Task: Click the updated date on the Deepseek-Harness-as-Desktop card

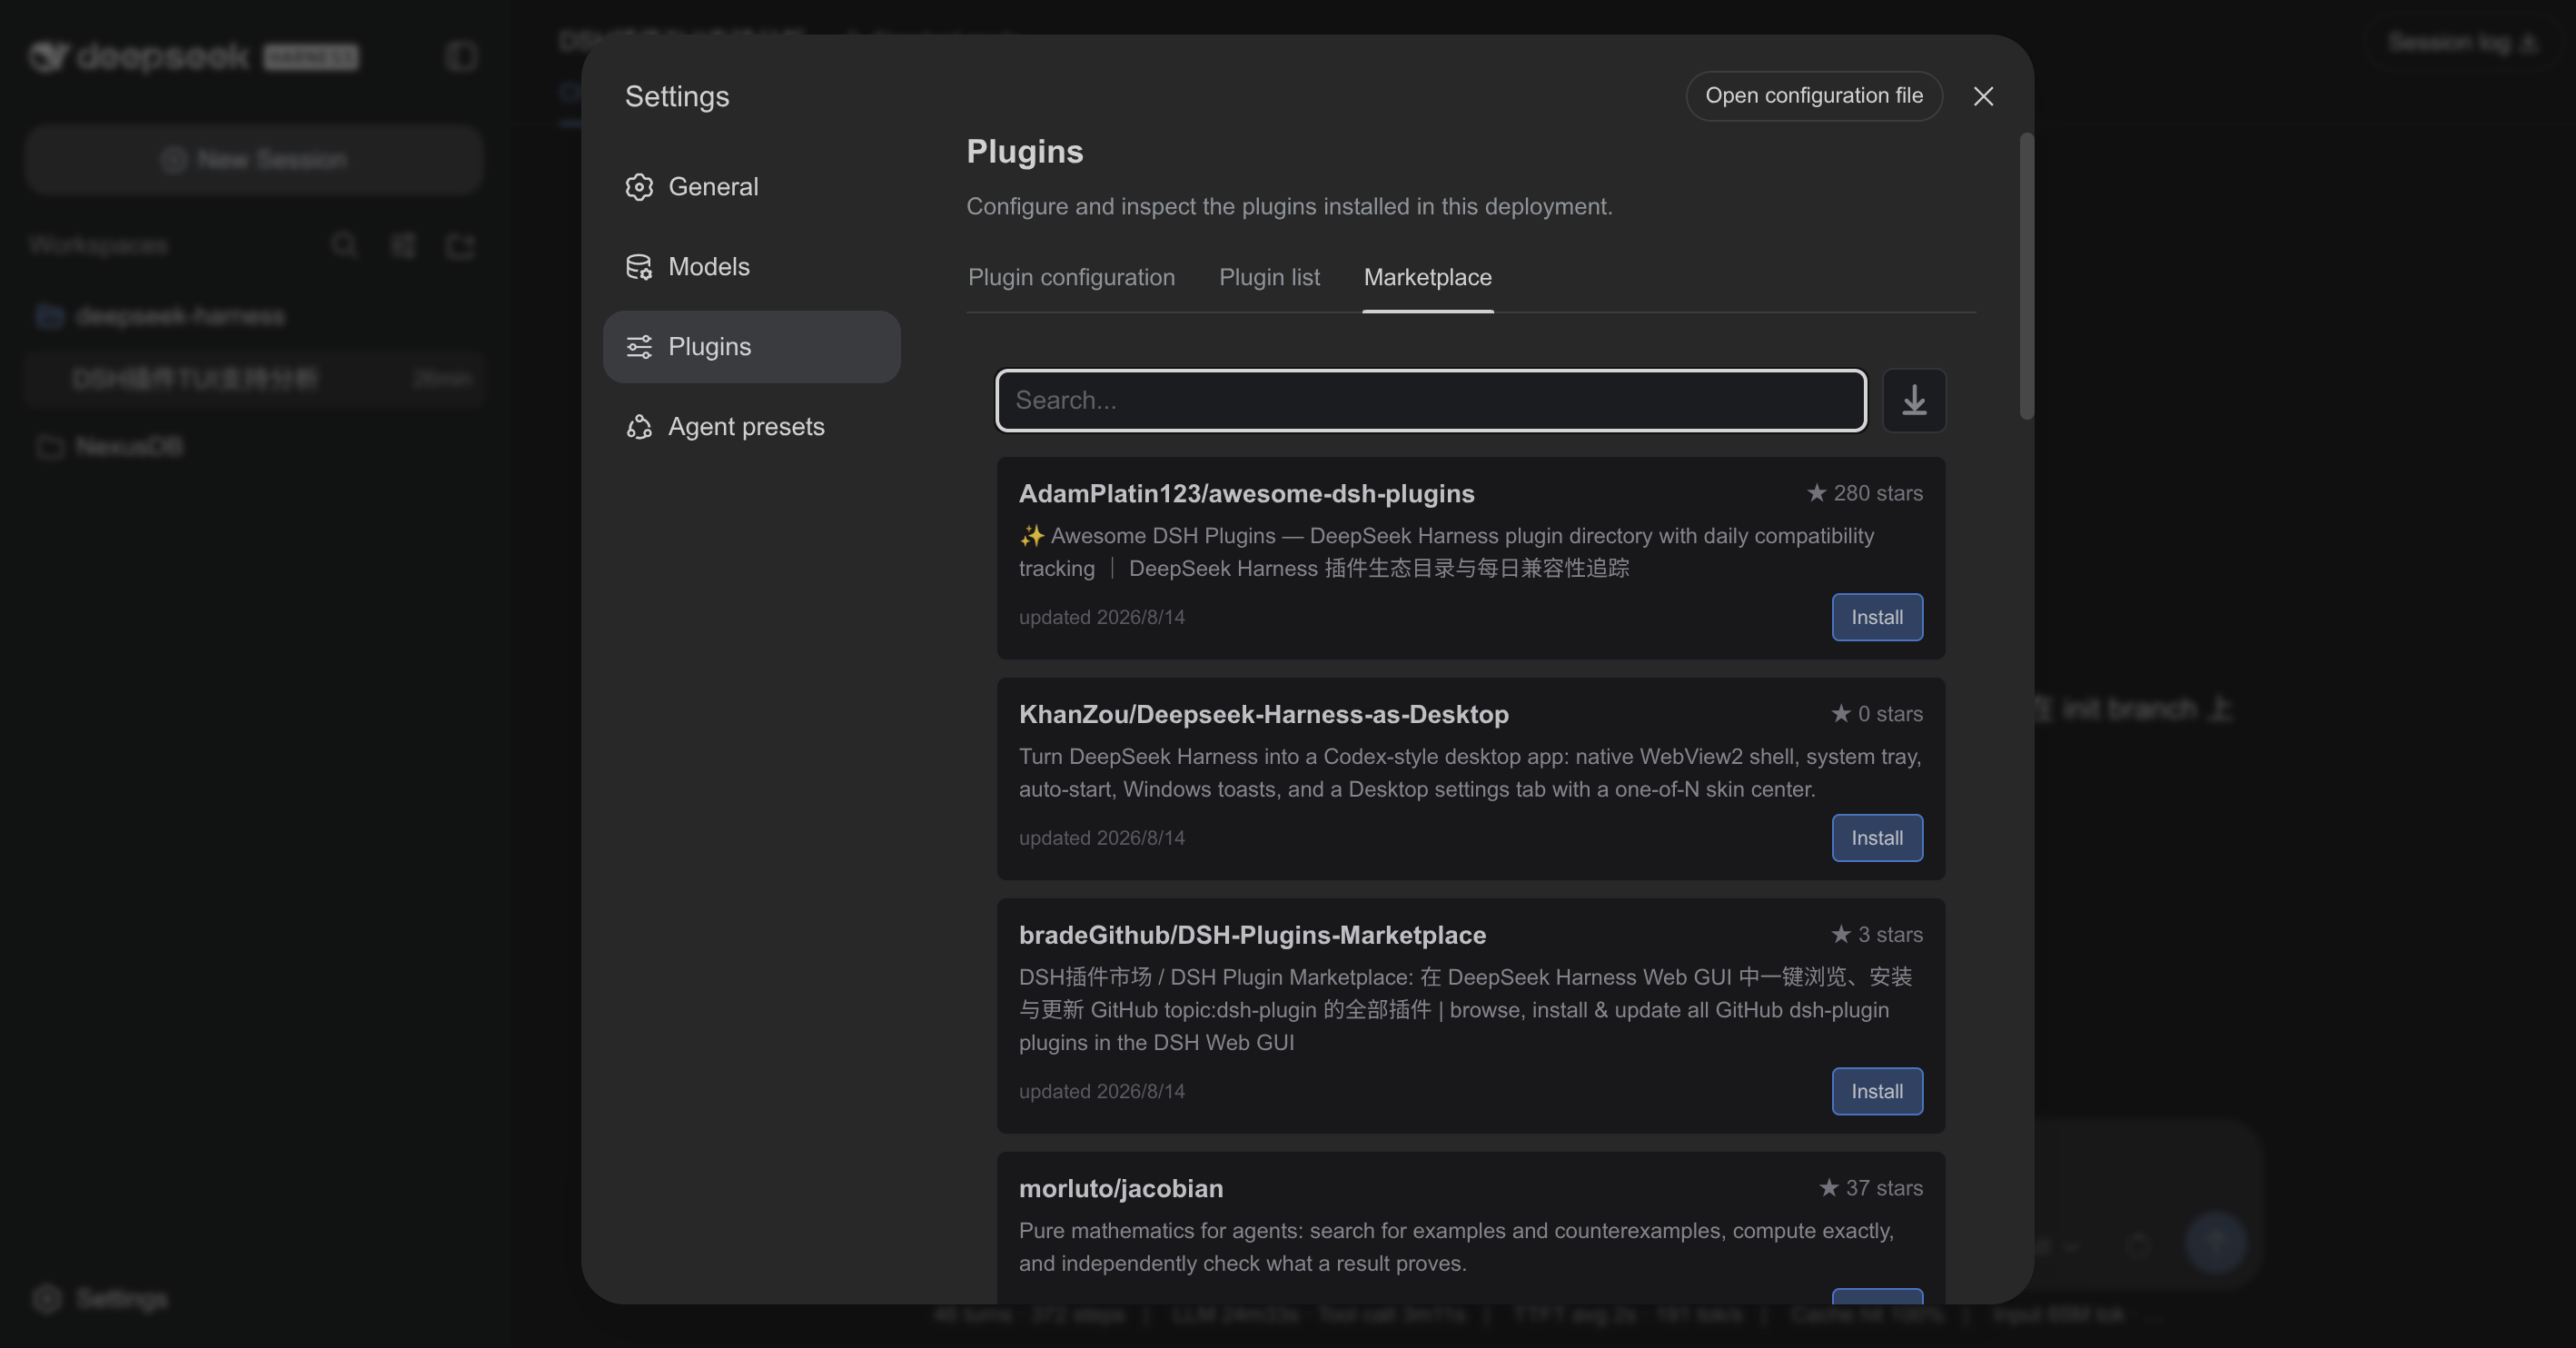Action: tap(1101, 838)
